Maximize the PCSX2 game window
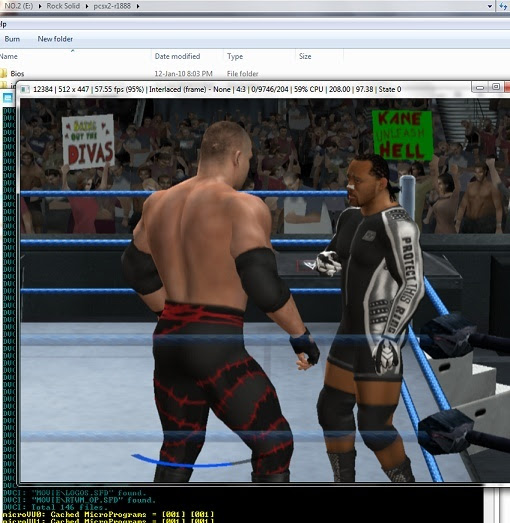The height and width of the screenshot is (523, 510). coord(496,87)
